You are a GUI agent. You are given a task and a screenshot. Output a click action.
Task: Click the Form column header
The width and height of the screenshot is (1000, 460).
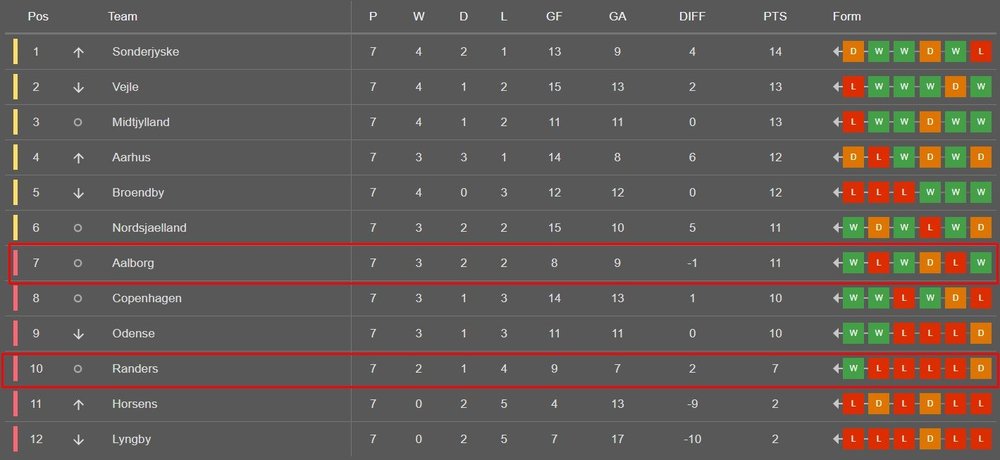click(846, 17)
